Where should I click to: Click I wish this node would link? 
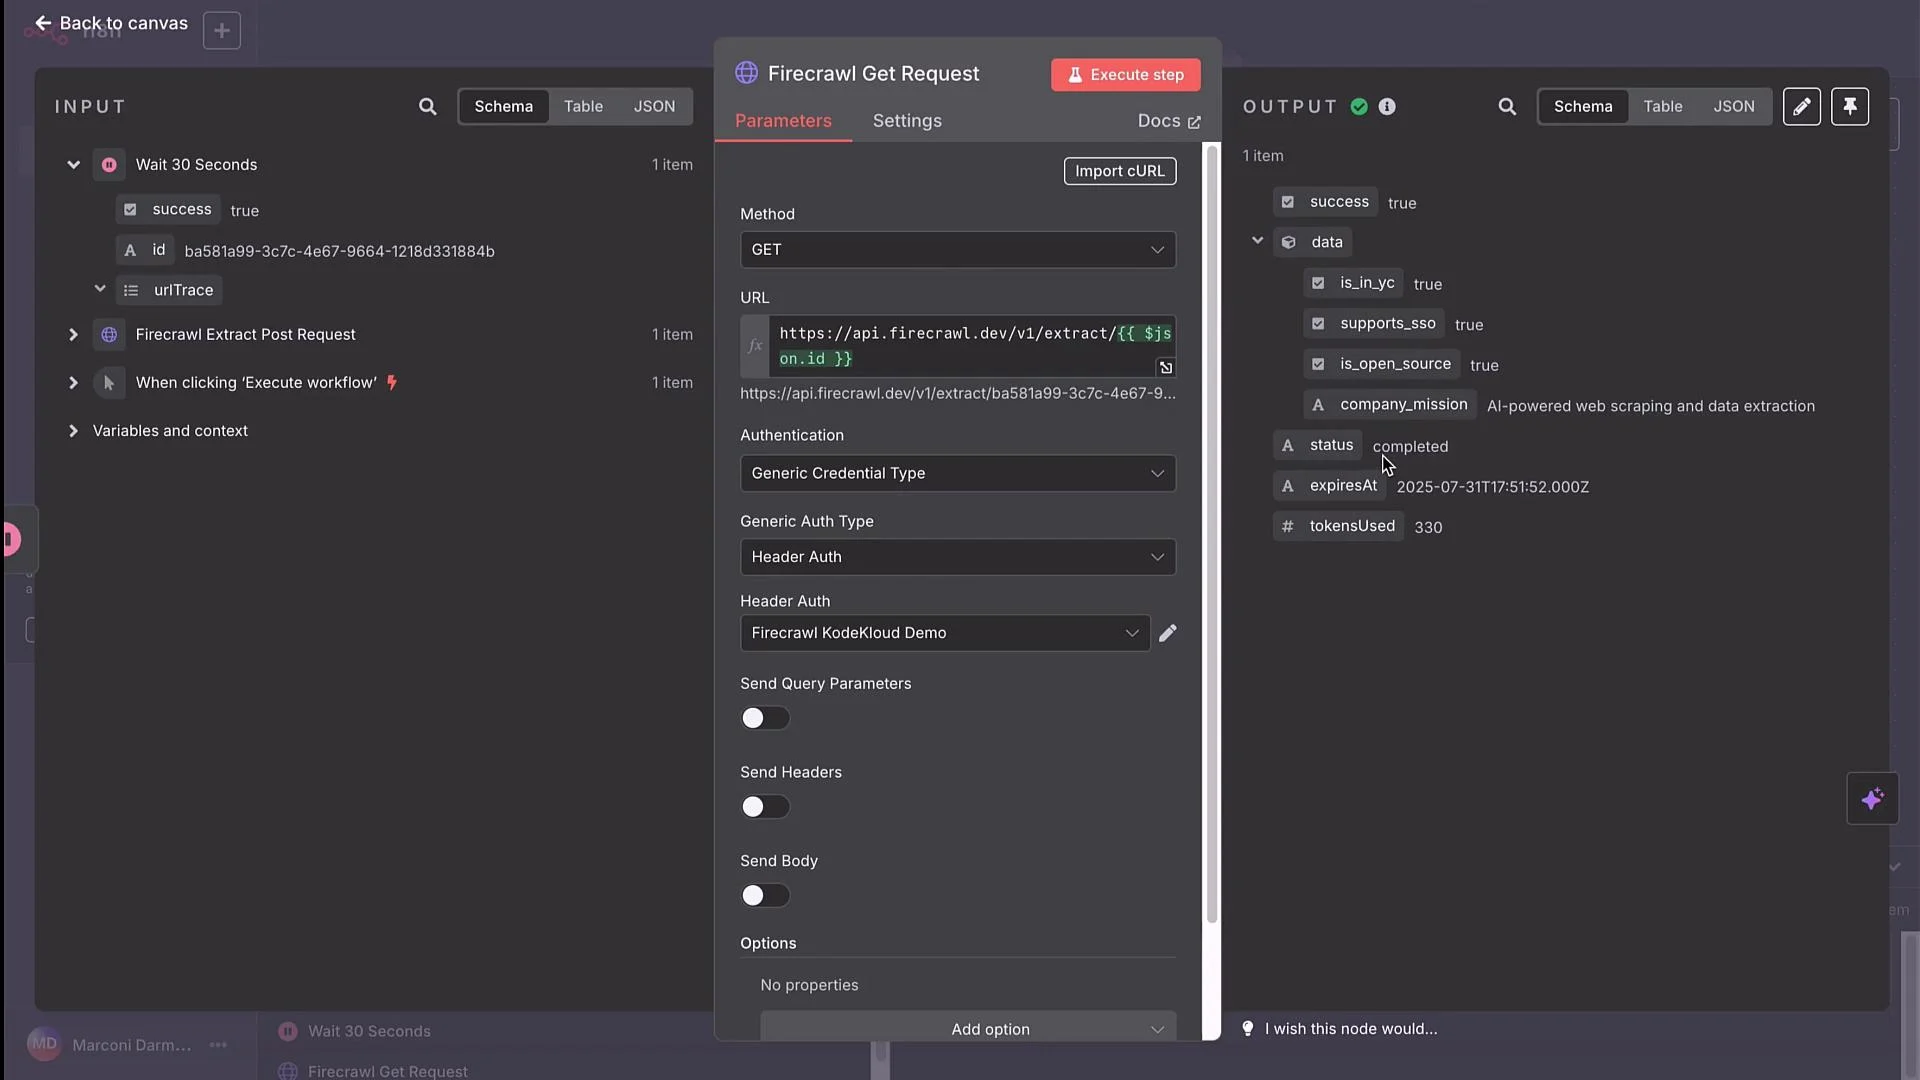pyautogui.click(x=1351, y=1028)
